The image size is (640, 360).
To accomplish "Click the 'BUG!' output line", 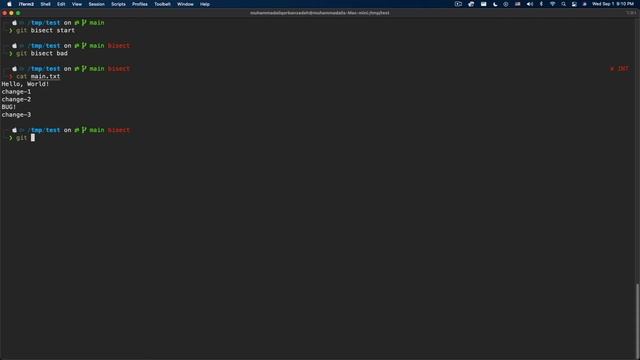I will point(9,107).
